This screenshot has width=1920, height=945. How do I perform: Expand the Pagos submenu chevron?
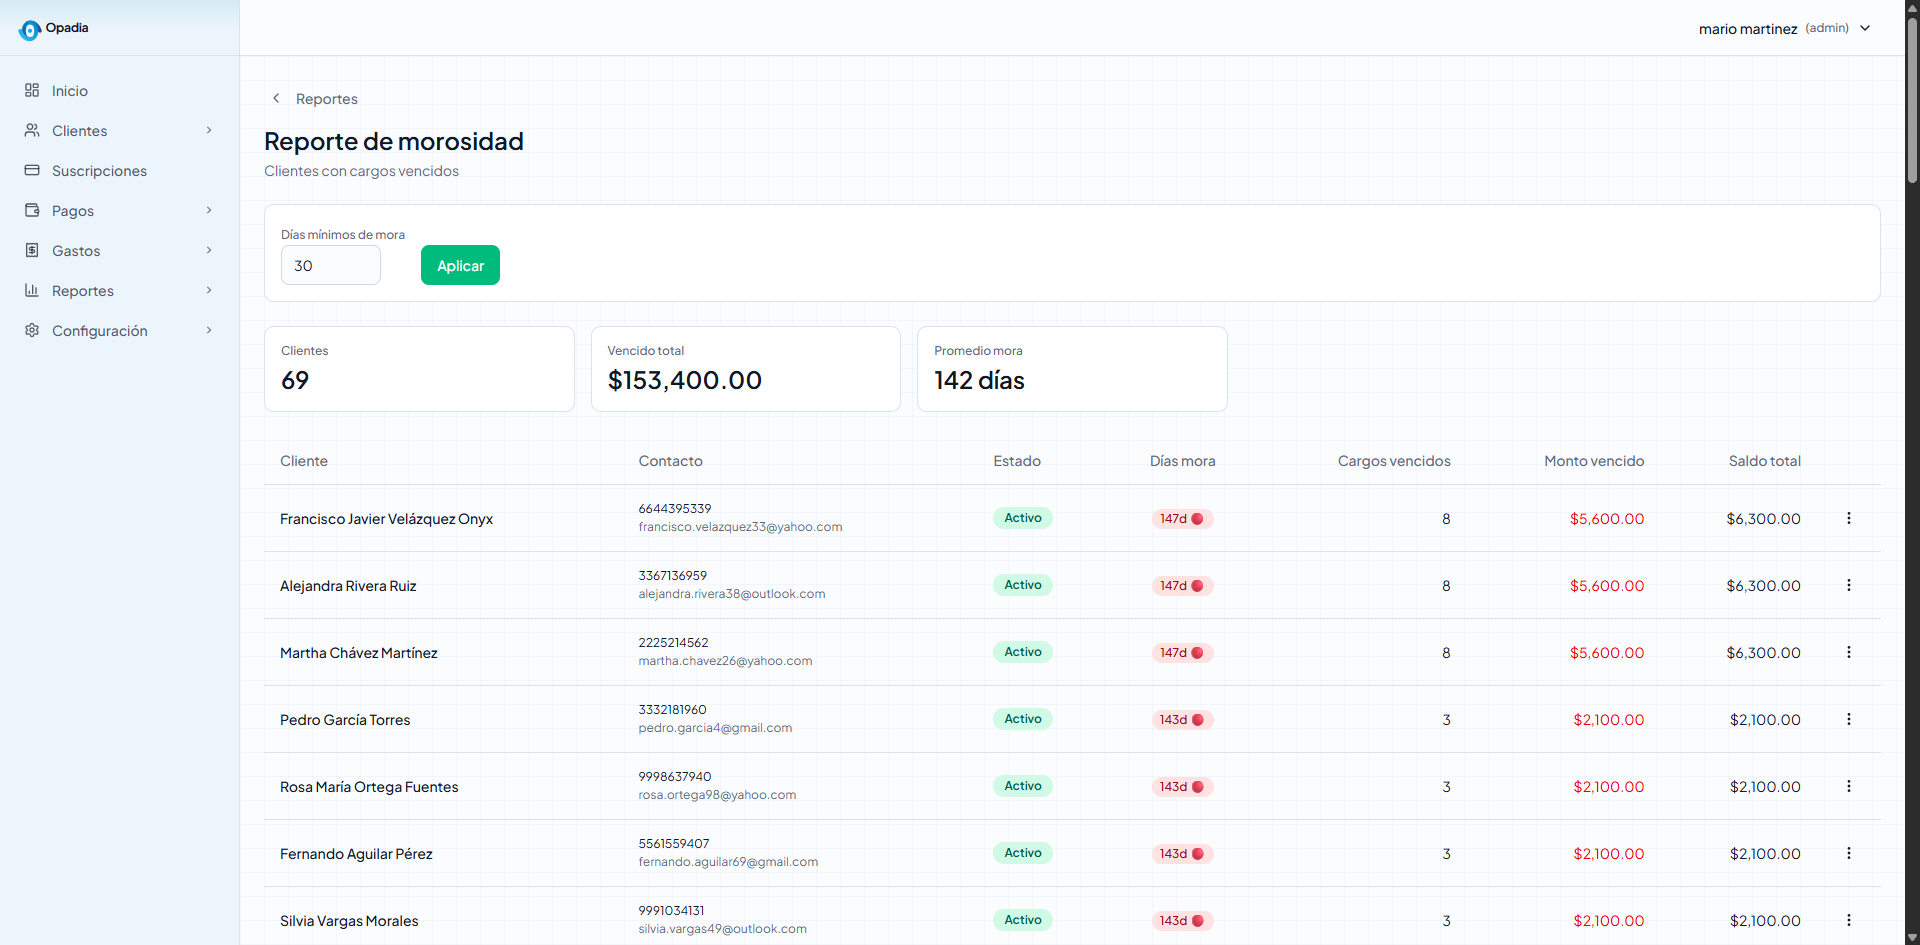tap(209, 210)
